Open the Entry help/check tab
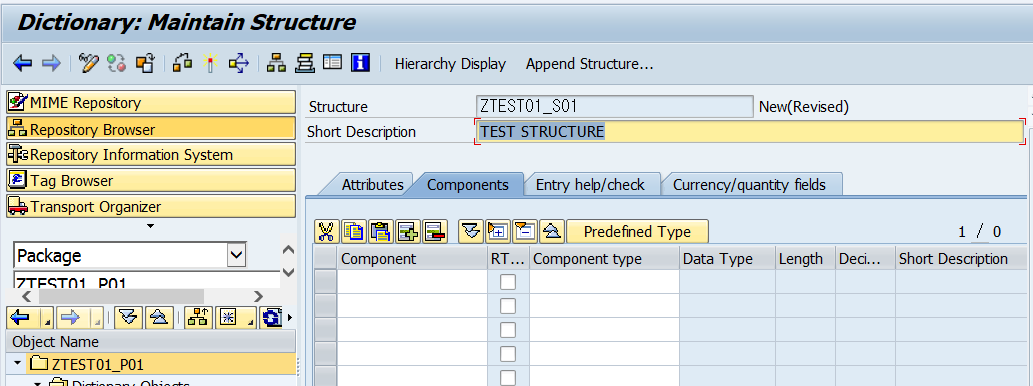The height and width of the screenshot is (386, 1033). click(x=590, y=184)
